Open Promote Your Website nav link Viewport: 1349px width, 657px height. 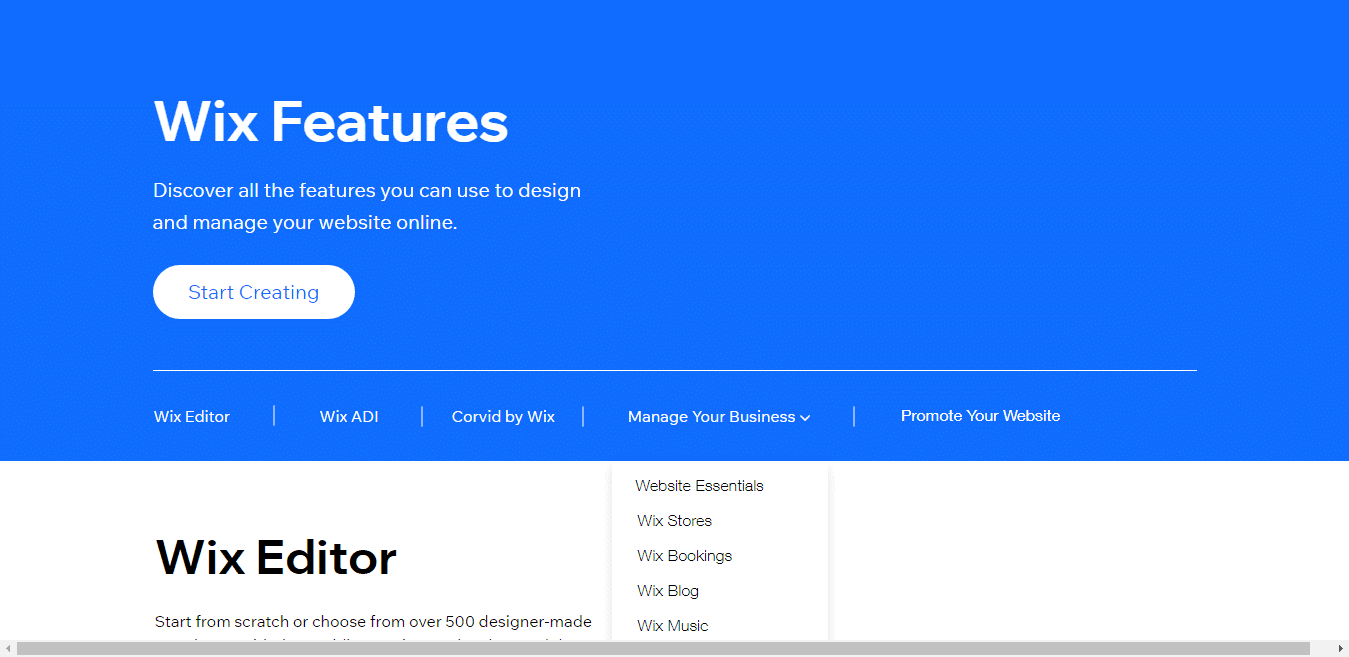click(980, 416)
